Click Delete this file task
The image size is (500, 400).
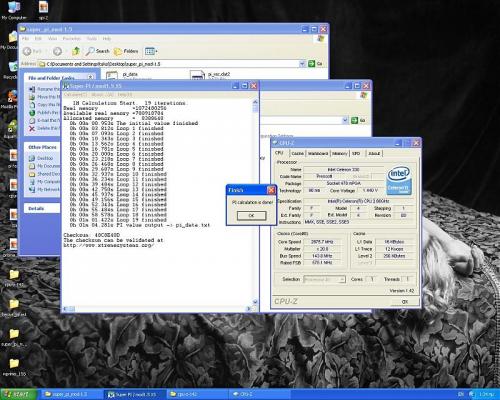click(45, 128)
